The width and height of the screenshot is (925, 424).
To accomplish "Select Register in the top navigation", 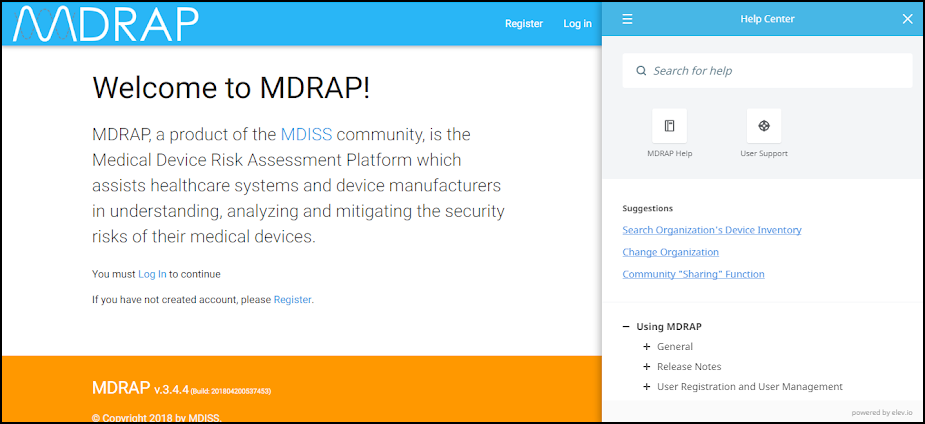I will click(x=523, y=24).
